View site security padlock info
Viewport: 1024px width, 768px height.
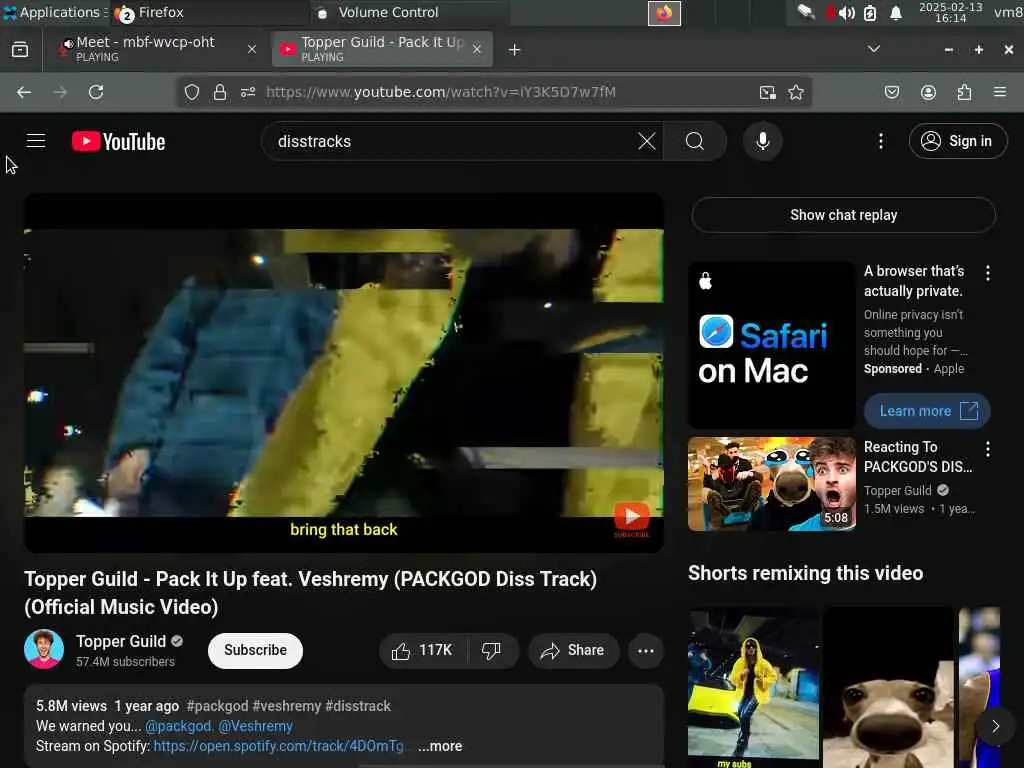220,92
